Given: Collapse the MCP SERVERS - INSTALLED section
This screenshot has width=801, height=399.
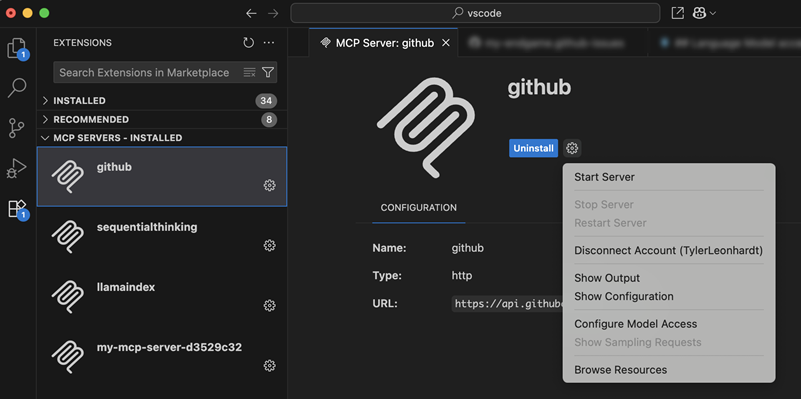Looking at the screenshot, I should [162, 138].
